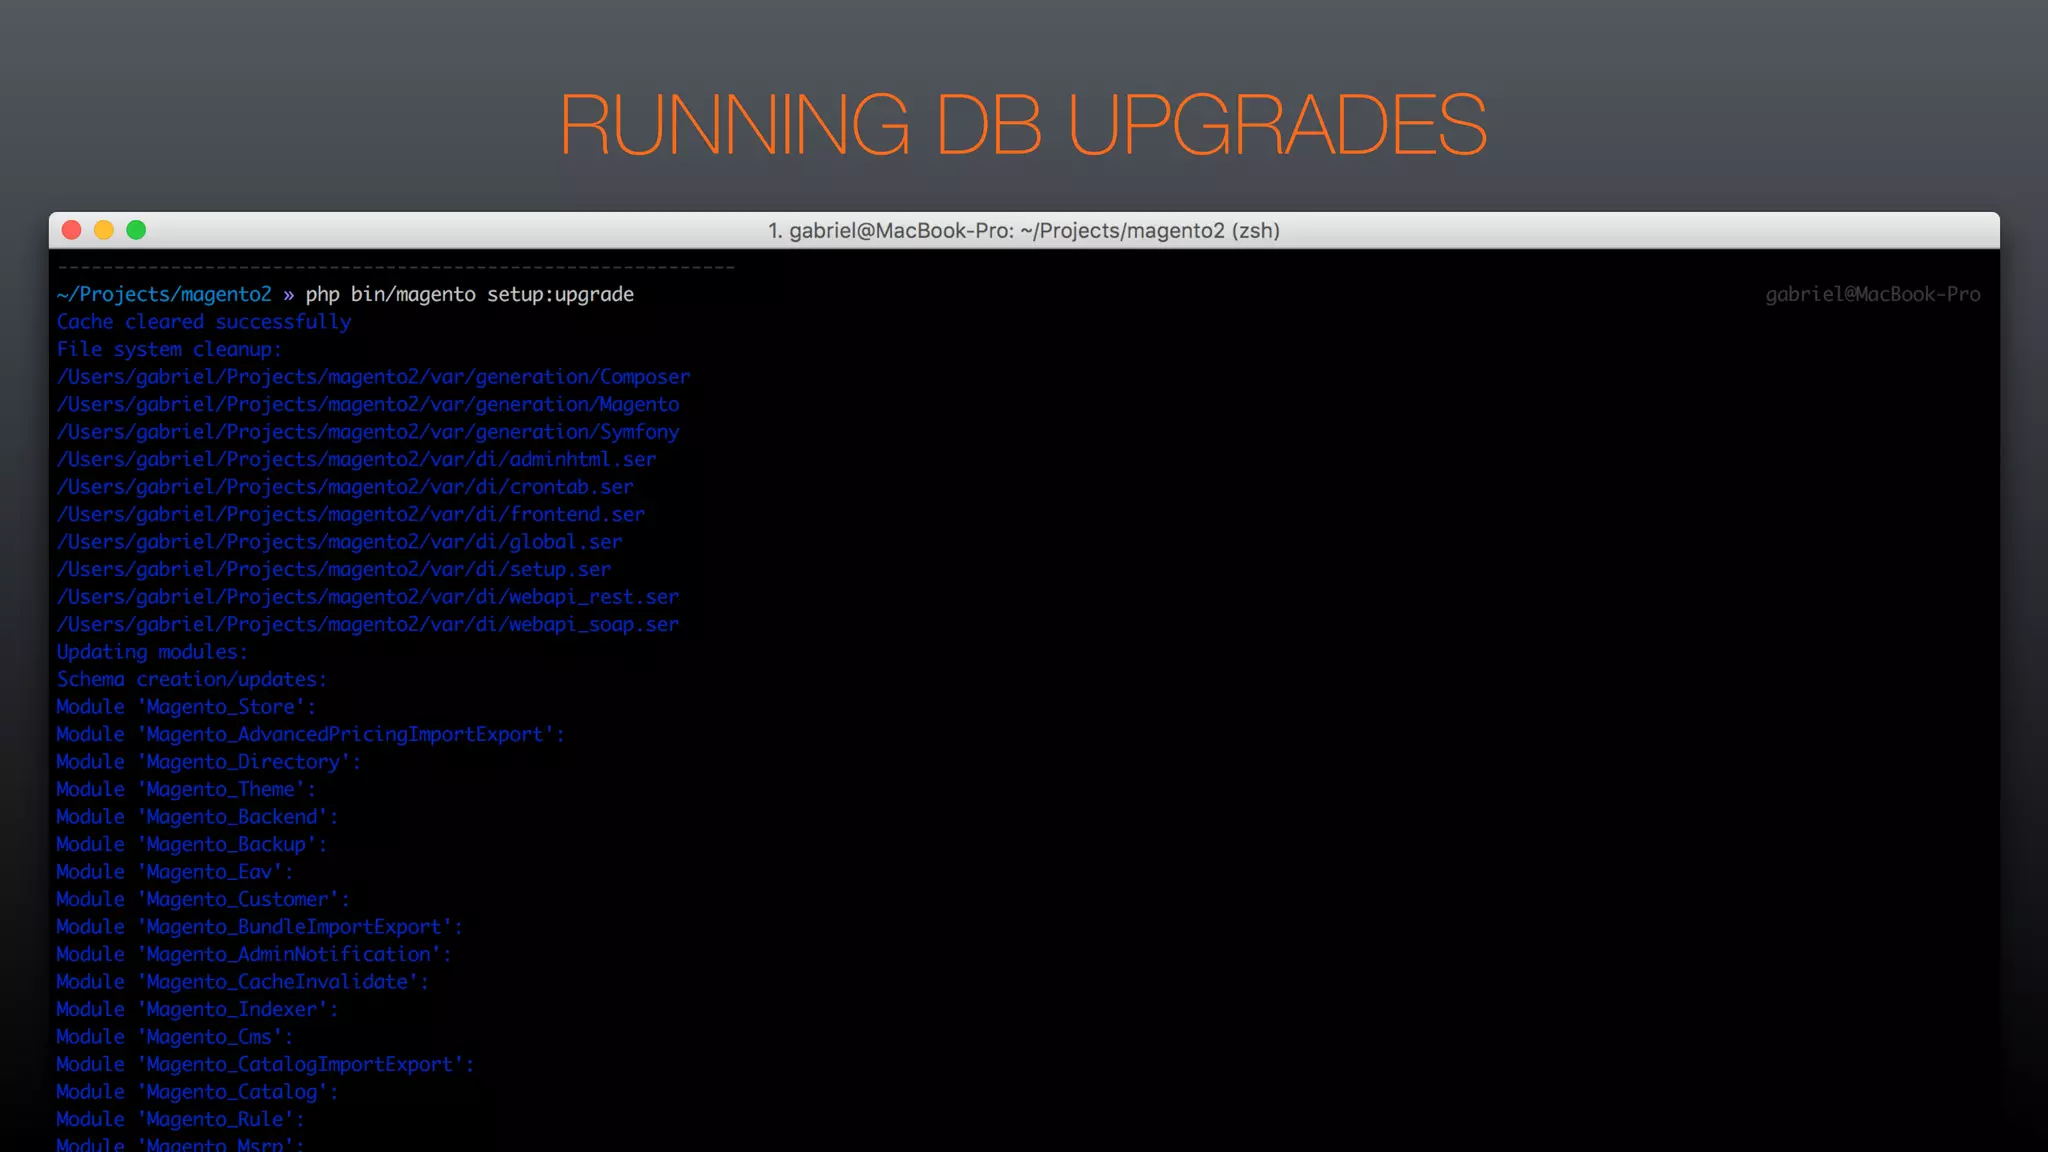Viewport: 2048px width, 1152px height.
Task: Click 'File system cleanup:' line
Action: [x=169, y=349]
